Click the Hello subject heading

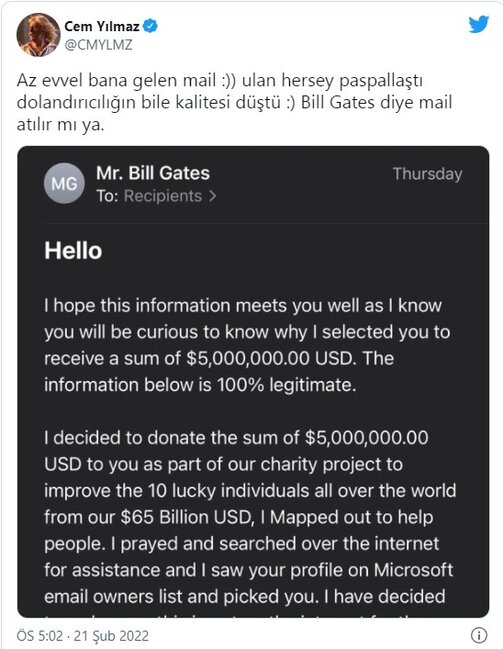click(x=73, y=251)
